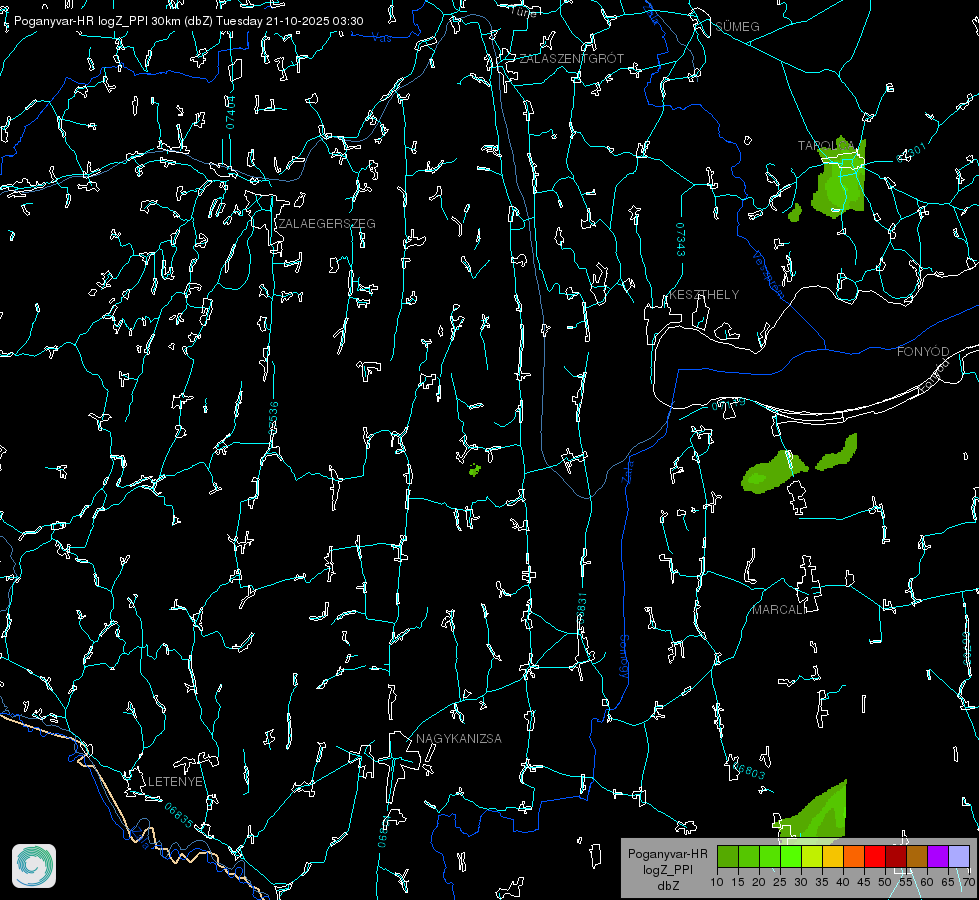Click the blue Zala river label
The width and height of the screenshot is (979, 900).
(628, 470)
